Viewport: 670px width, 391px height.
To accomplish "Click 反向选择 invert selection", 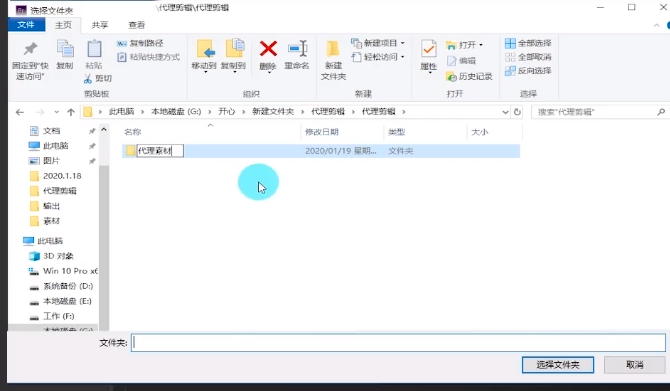I will (x=528, y=71).
